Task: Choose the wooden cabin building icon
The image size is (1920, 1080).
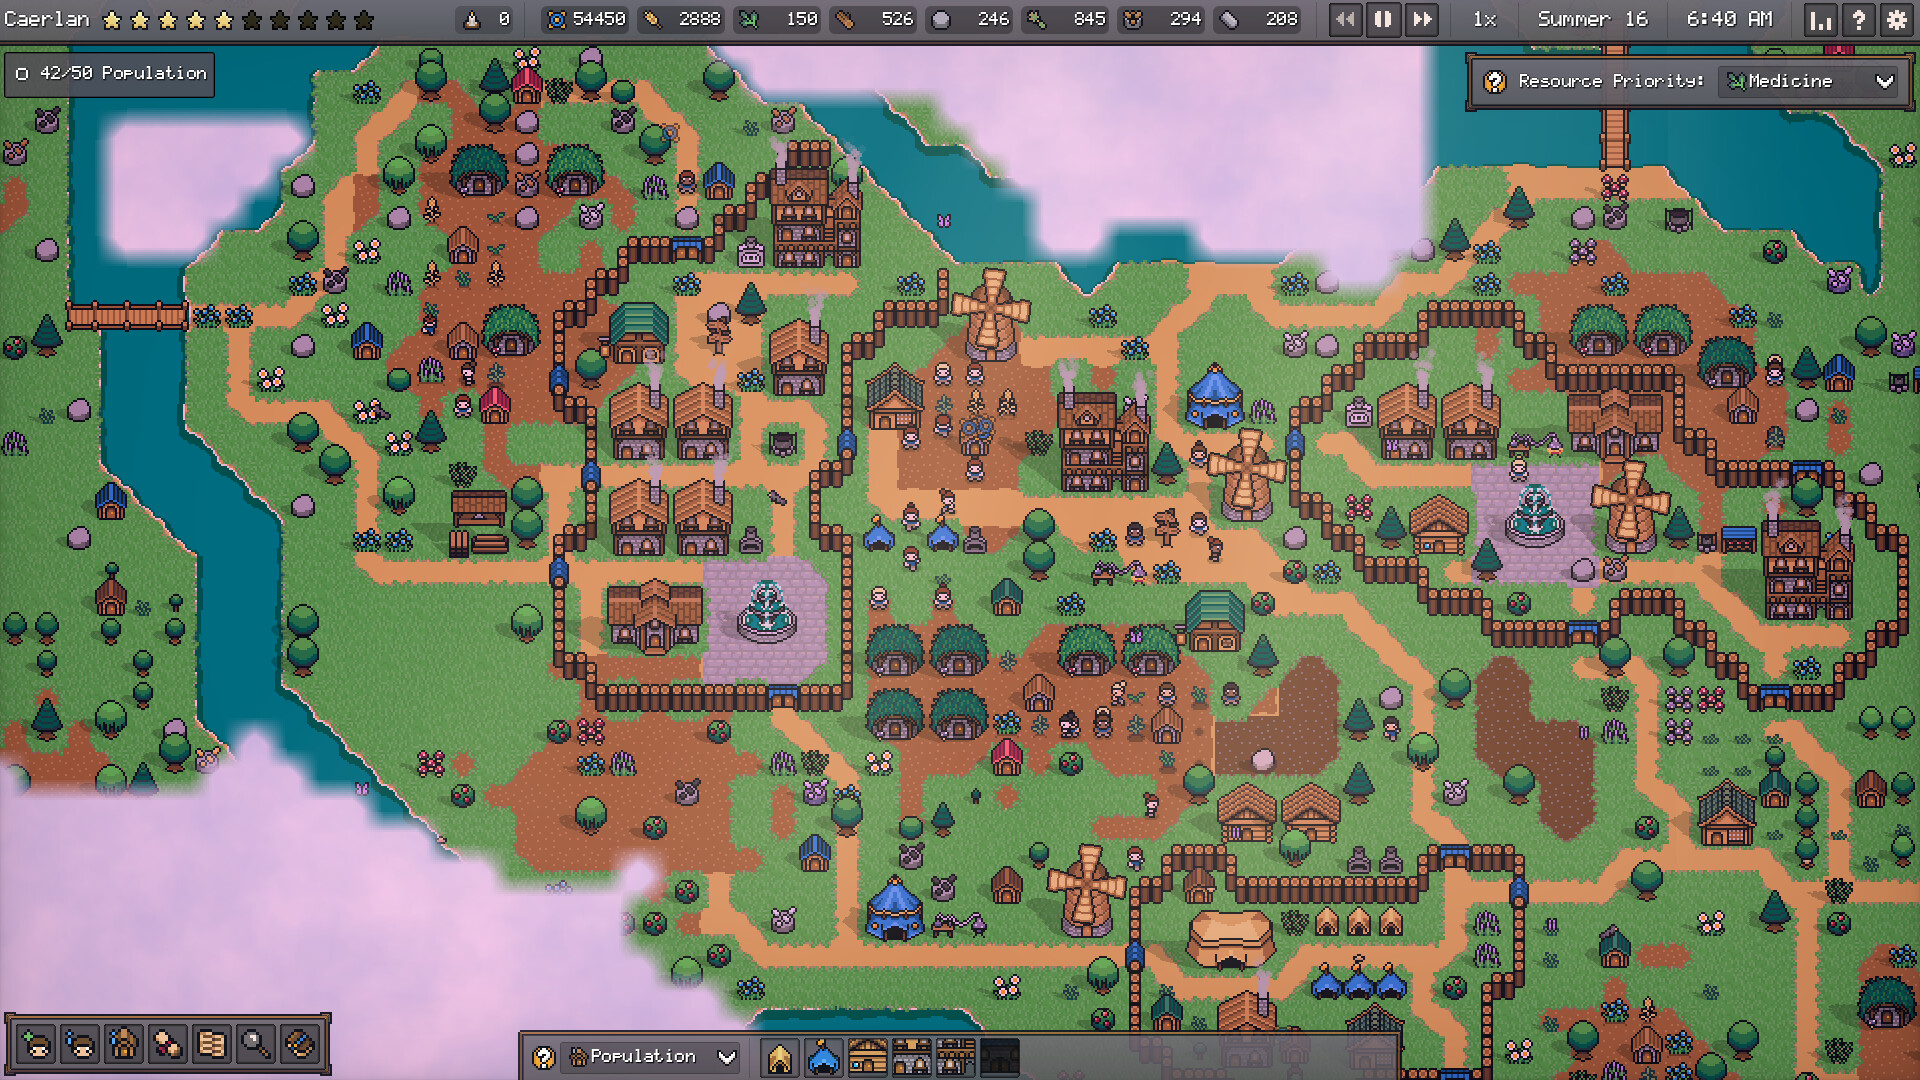Action: [x=867, y=1057]
